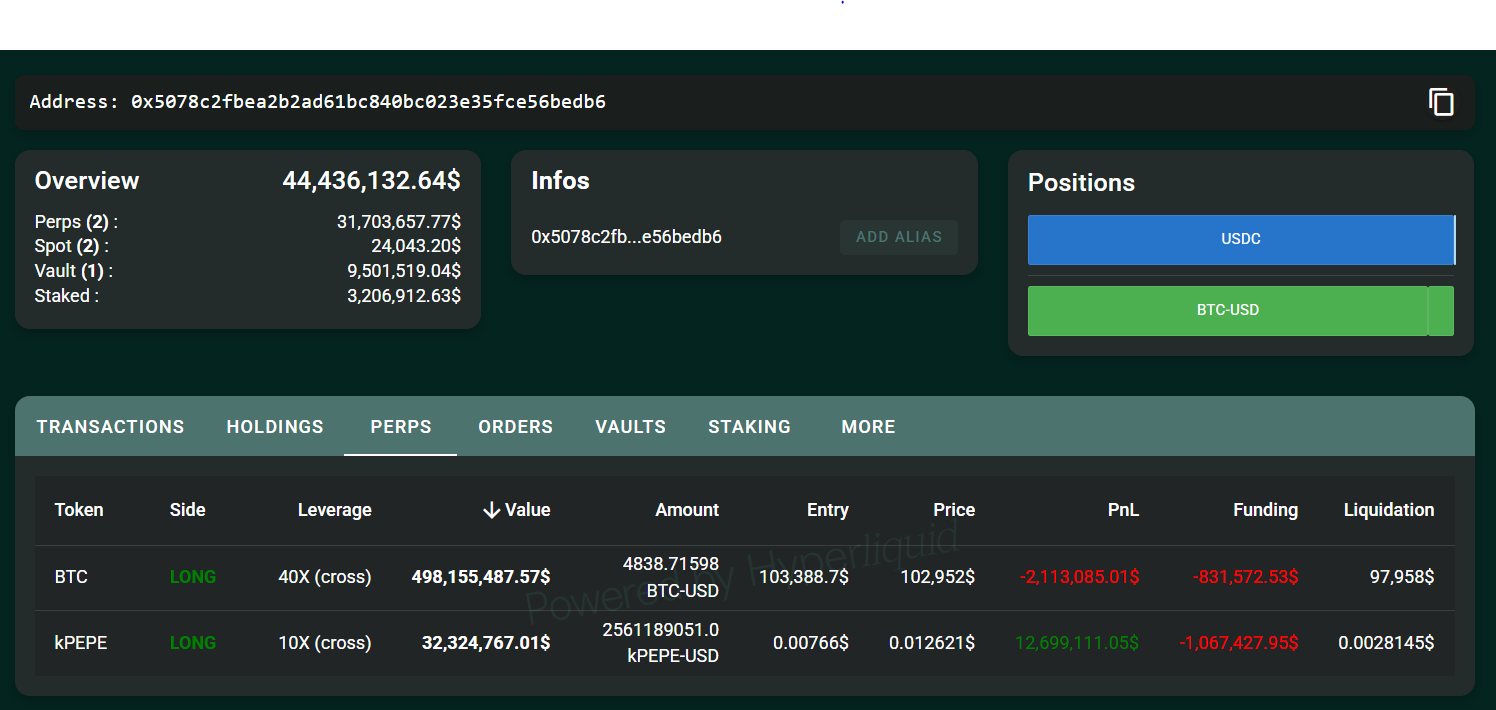
Task: Open the Transactions tab
Action: [111, 427]
